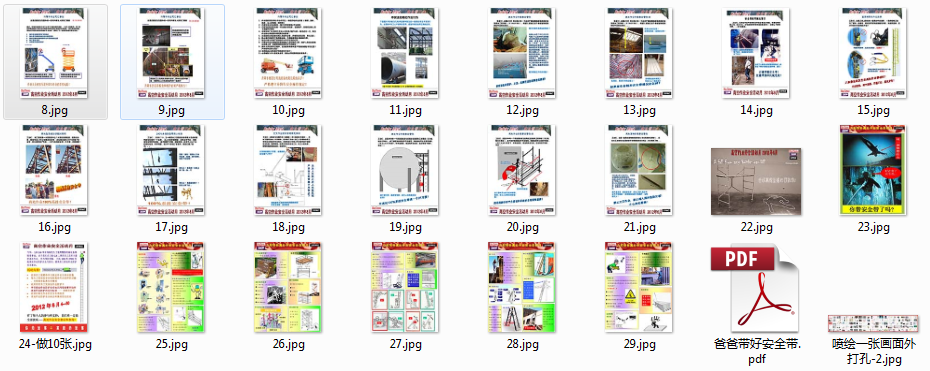
Task: Select the 9.jpg file thumbnail
Action: (x=172, y=53)
